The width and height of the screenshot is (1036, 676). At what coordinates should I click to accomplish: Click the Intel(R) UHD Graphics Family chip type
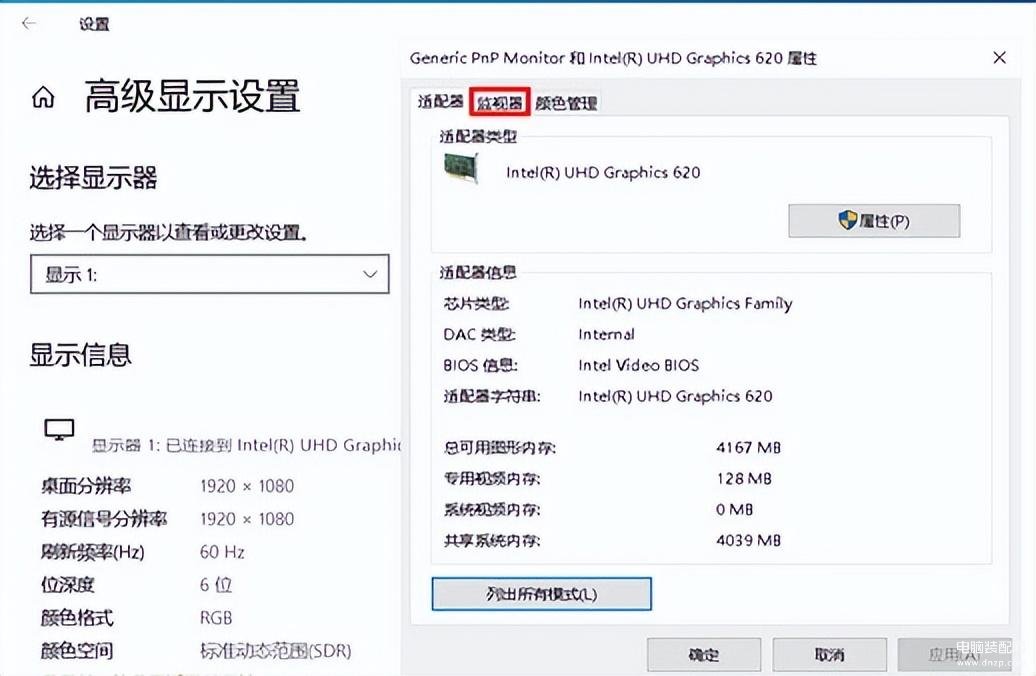685,303
